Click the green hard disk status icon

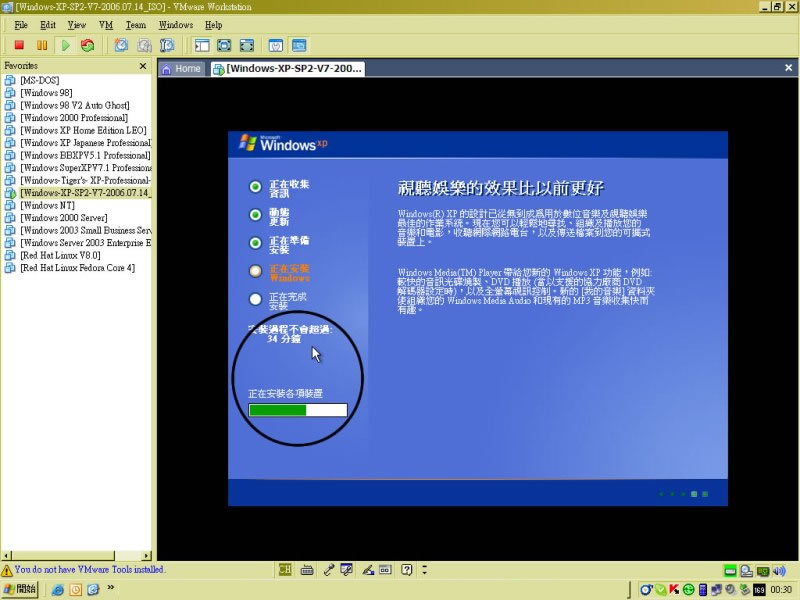click(731, 571)
